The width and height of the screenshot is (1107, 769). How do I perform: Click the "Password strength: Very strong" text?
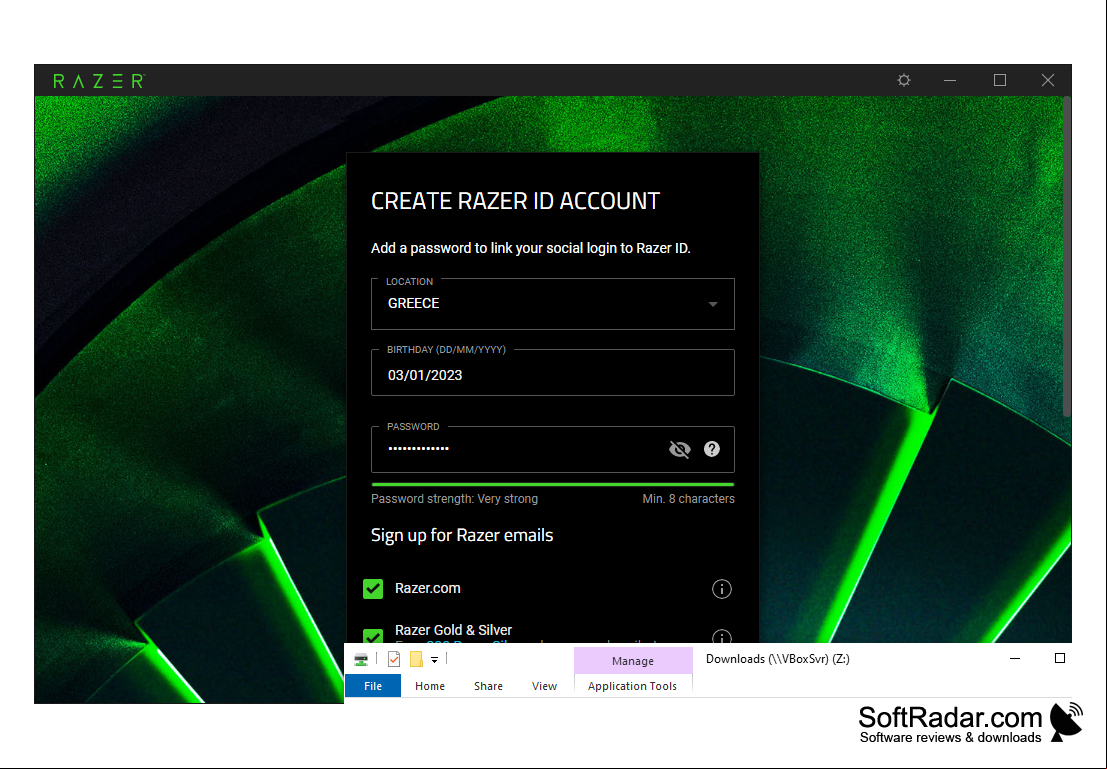click(455, 499)
